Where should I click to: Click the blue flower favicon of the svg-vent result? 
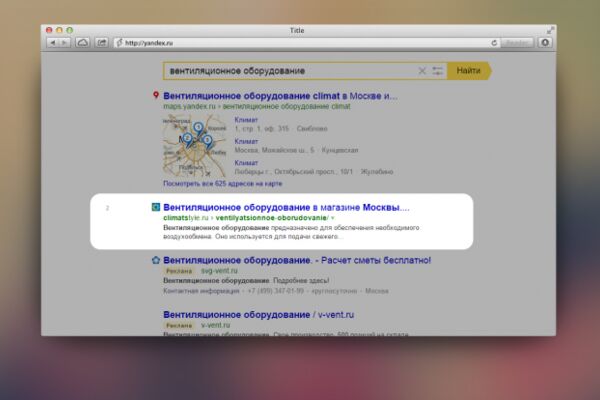(156, 260)
